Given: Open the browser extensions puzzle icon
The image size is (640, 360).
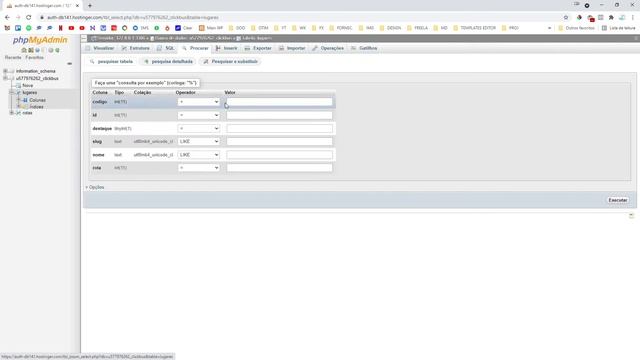Looking at the screenshot, I should [x=611, y=18].
